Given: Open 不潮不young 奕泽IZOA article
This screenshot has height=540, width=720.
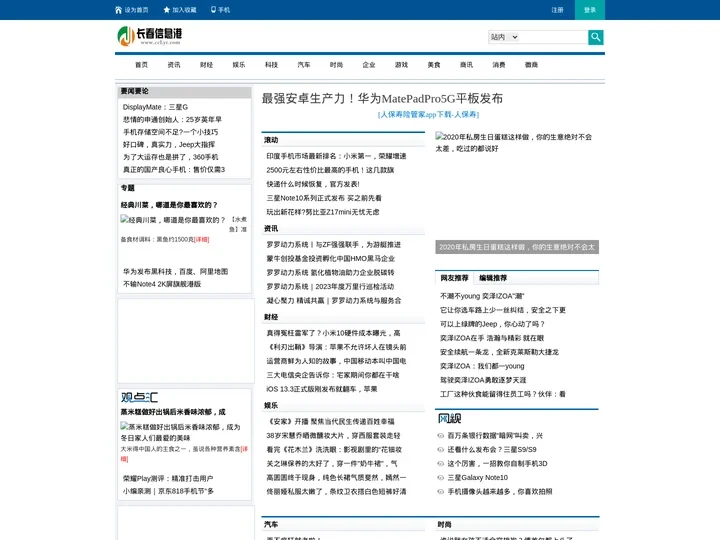Looking at the screenshot, I should (x=482, y=296).
